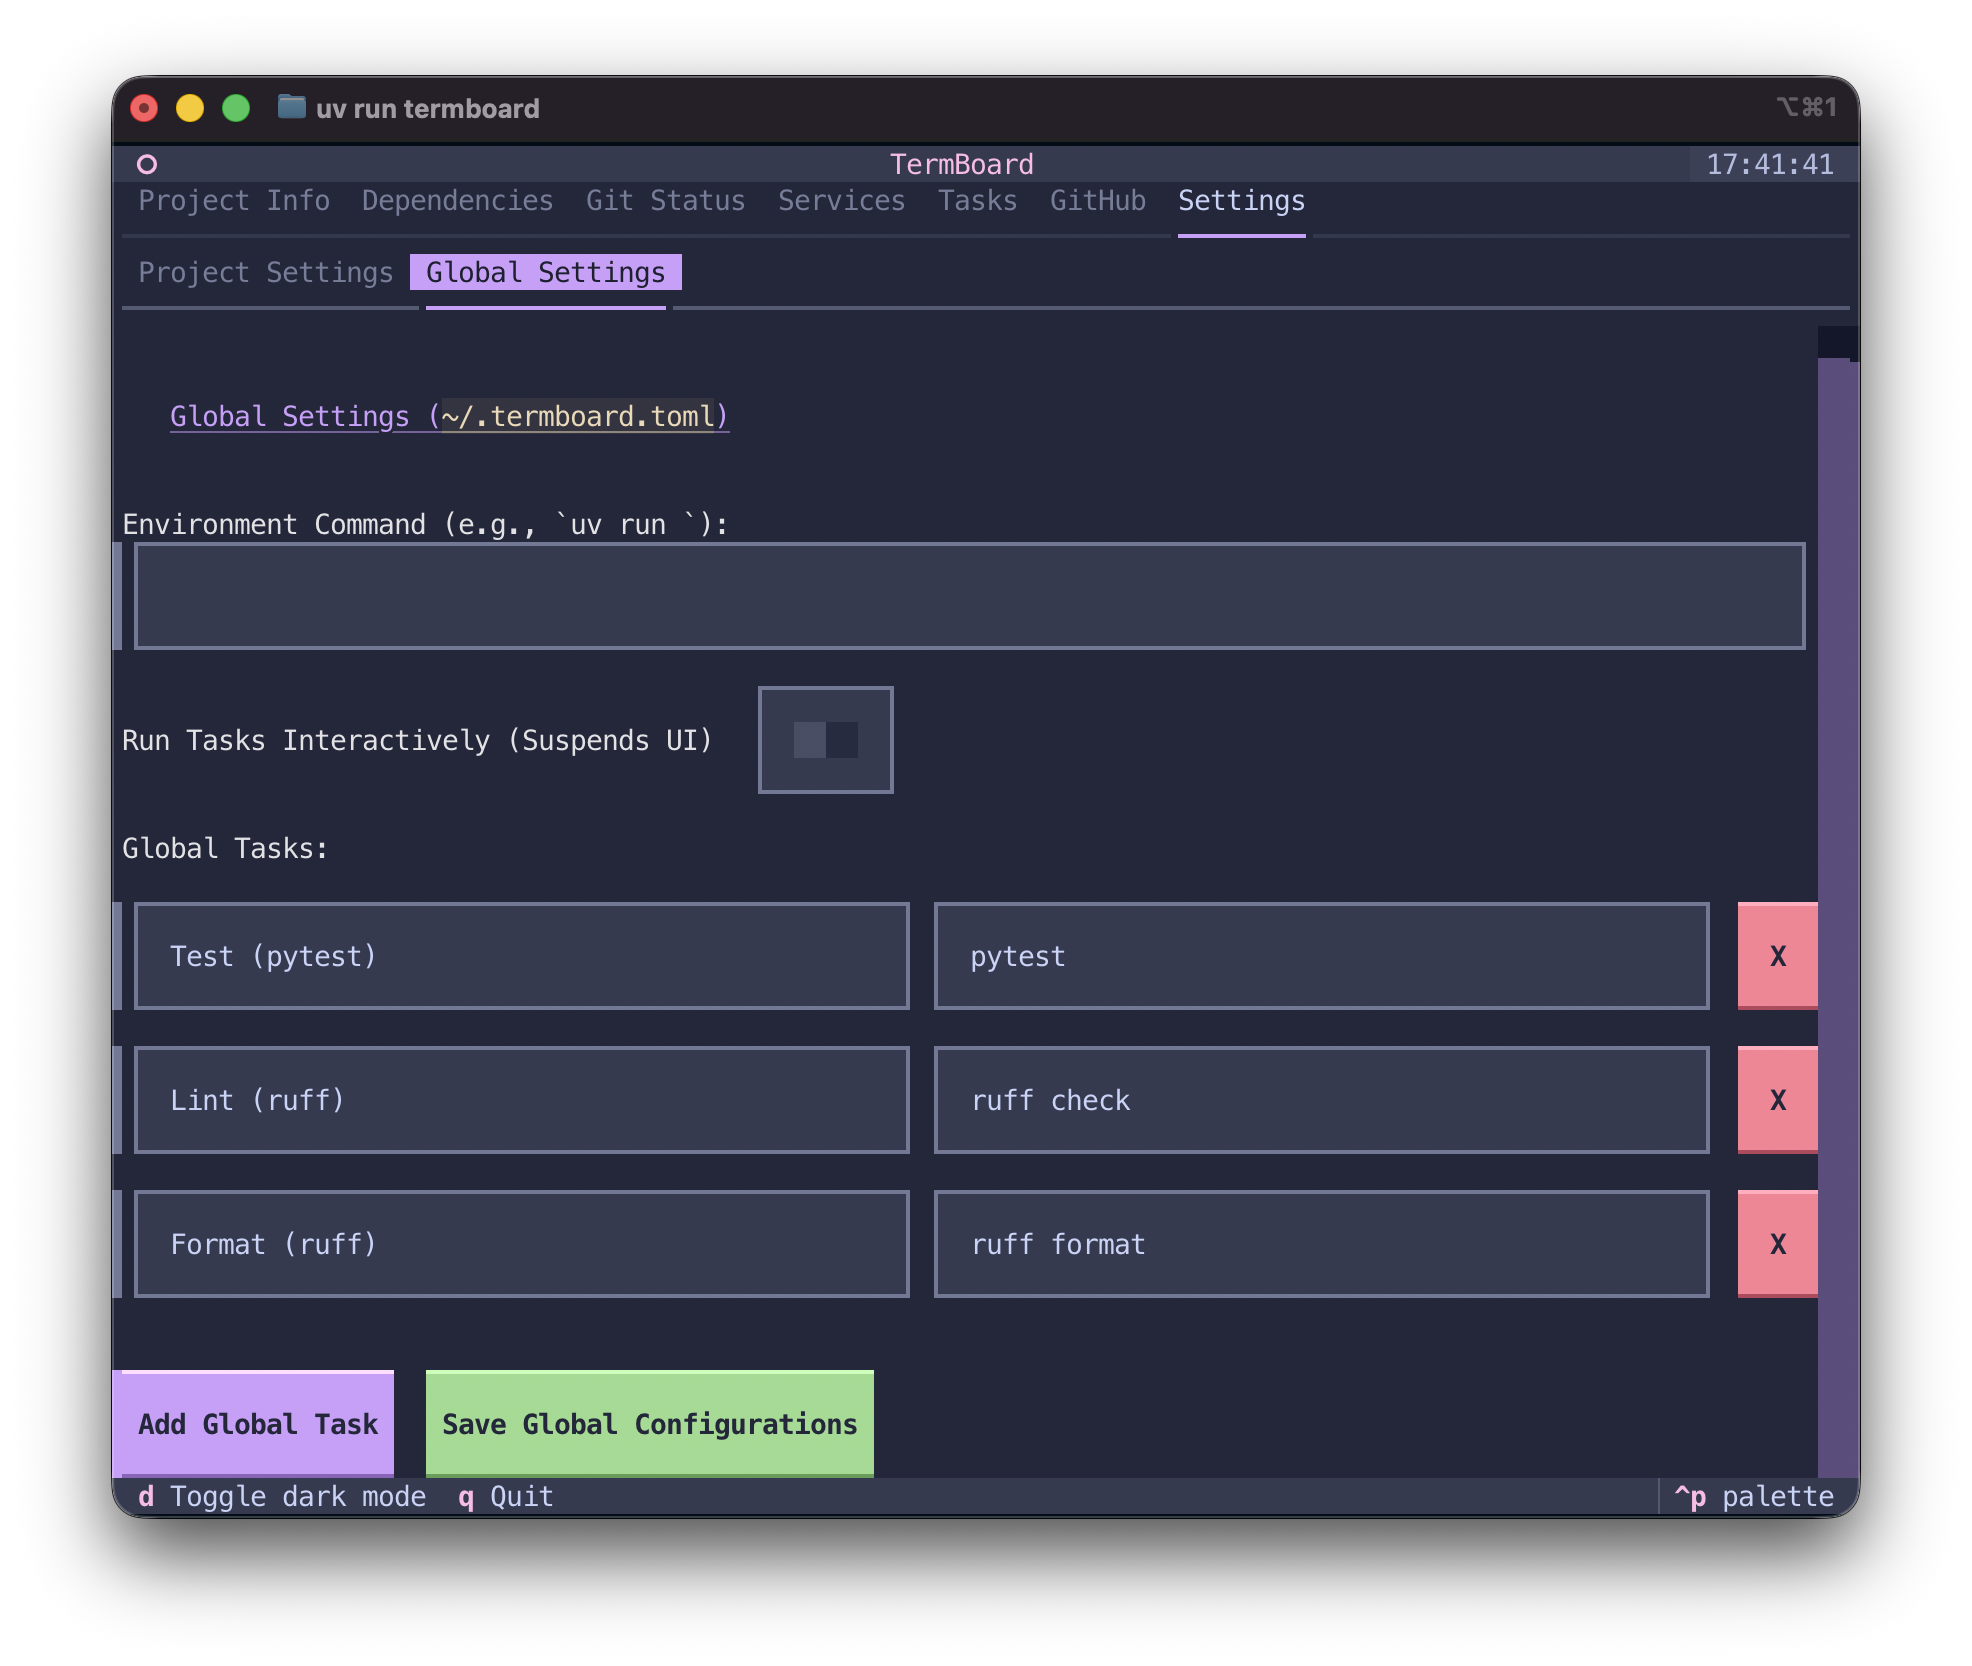Switch to the GitHub tab
The width and height of the screenshot is (1972, 1666).
coord(1097,201)
